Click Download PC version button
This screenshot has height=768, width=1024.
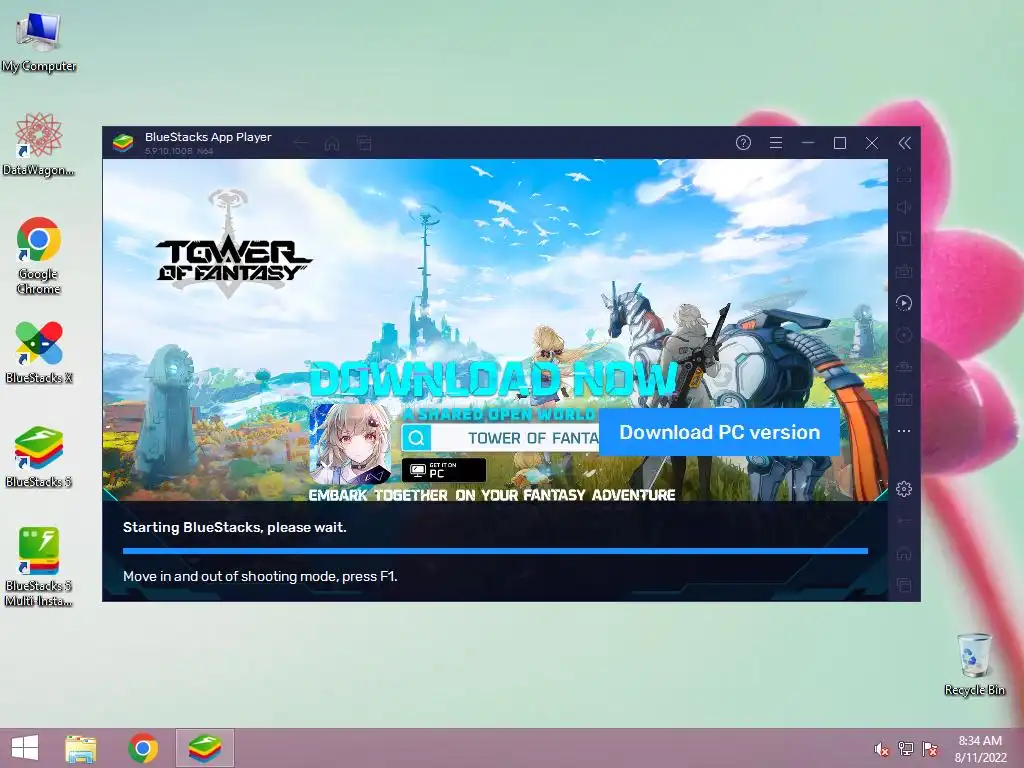[x=719, y=432]
